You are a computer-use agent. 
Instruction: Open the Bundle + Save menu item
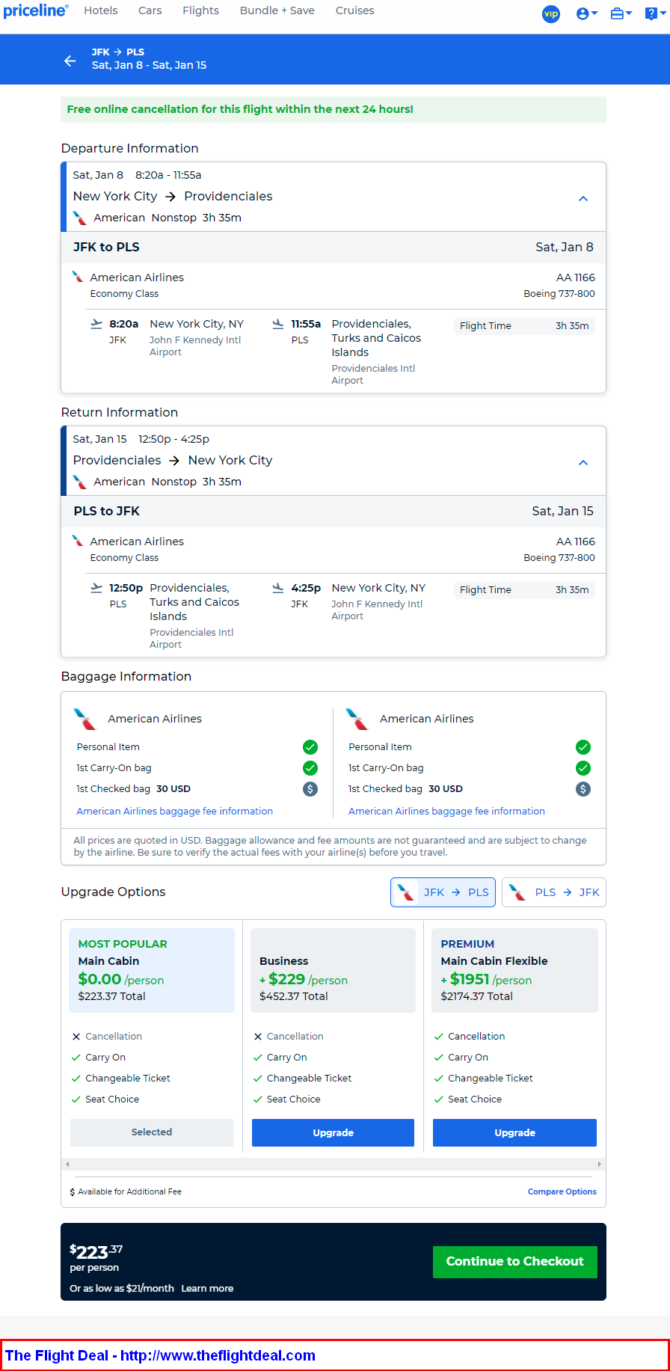(x=277, y=11)
